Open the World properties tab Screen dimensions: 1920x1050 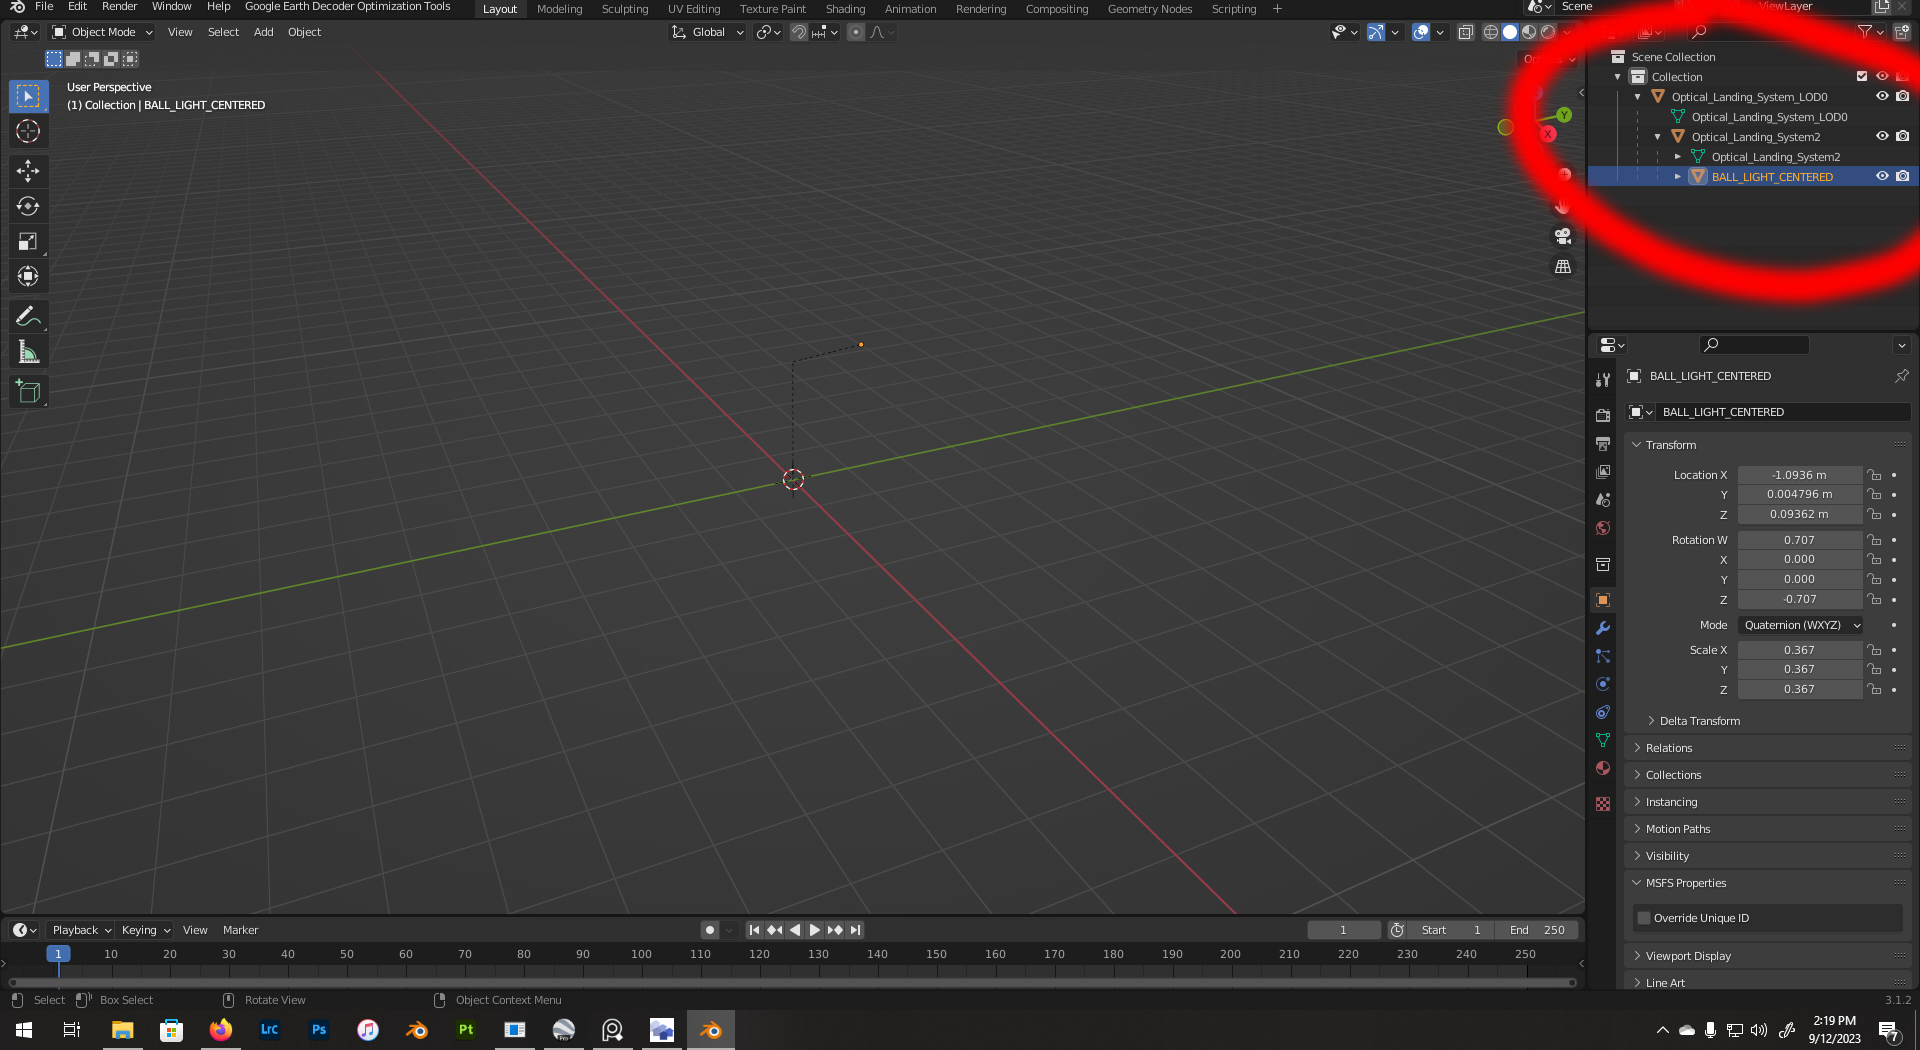point(1603,528)
